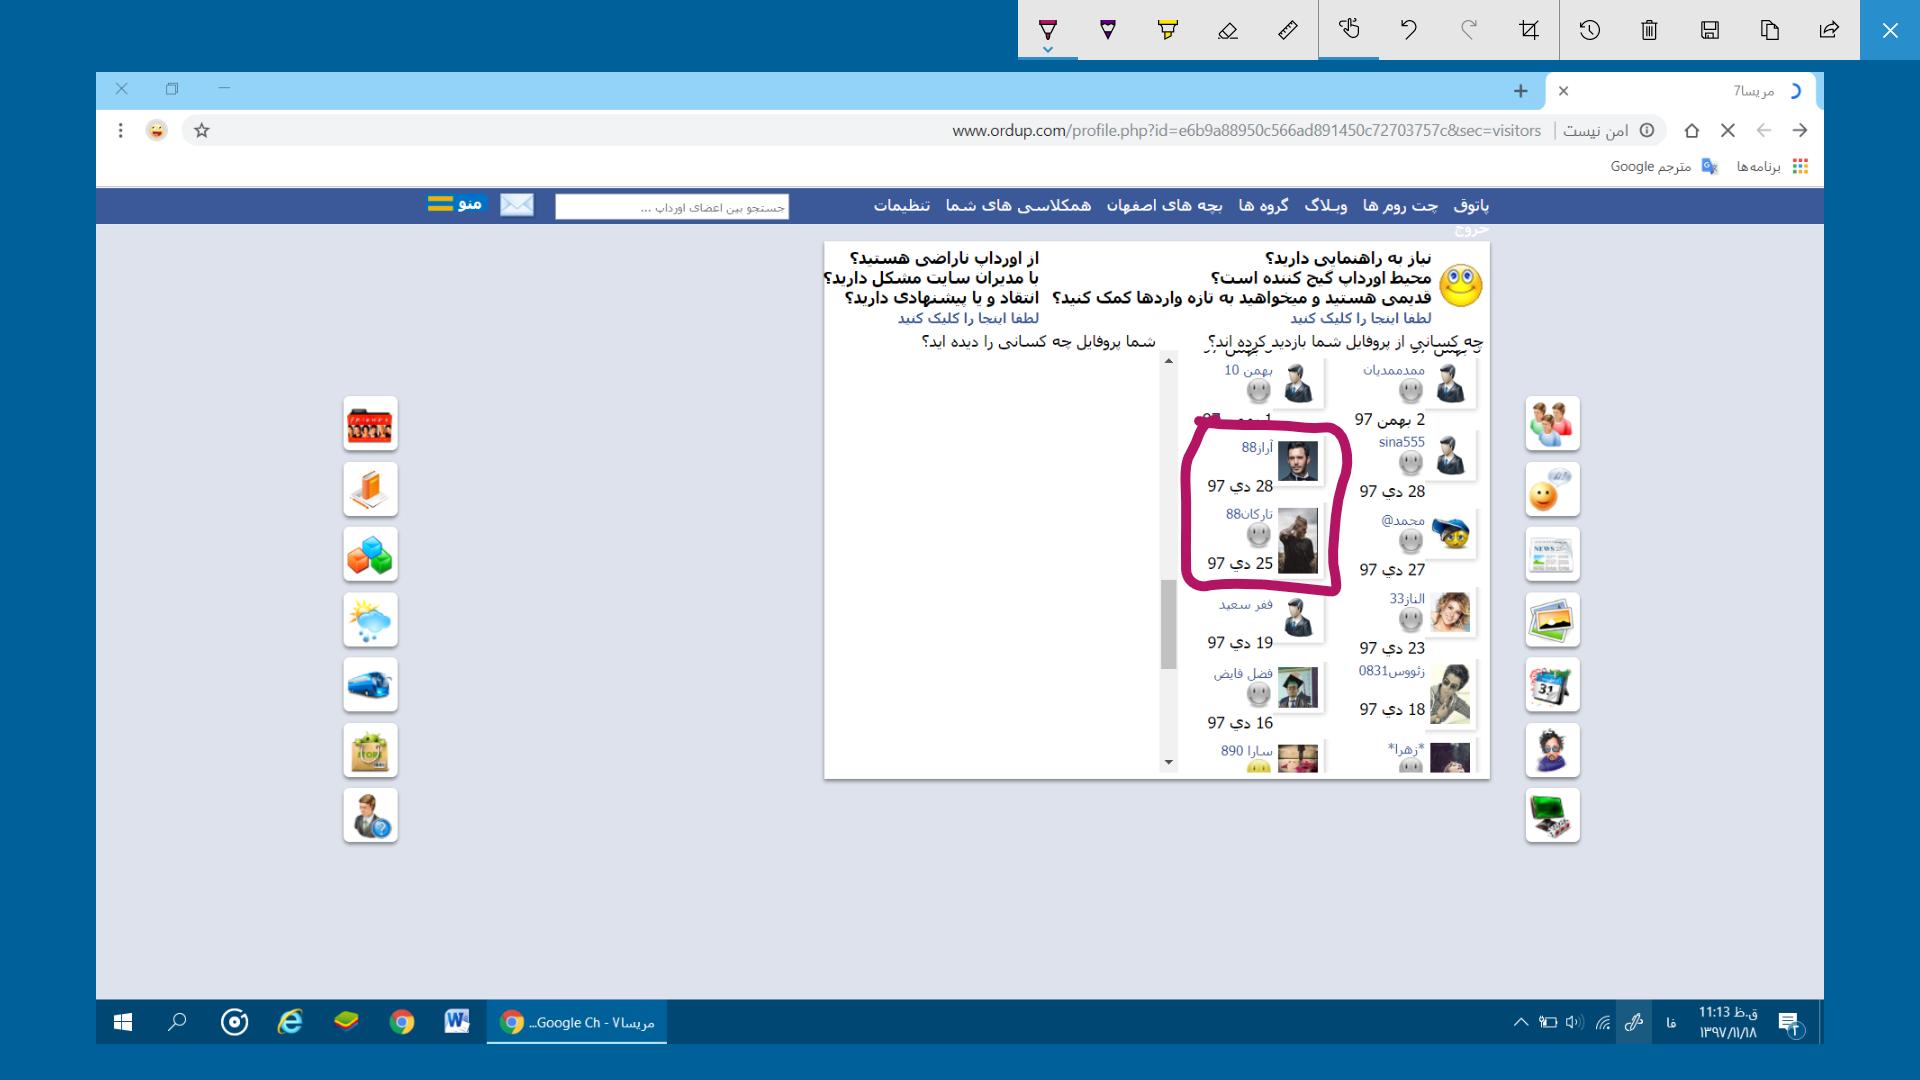Activate the crop tool

click(x=1529, y=30)
